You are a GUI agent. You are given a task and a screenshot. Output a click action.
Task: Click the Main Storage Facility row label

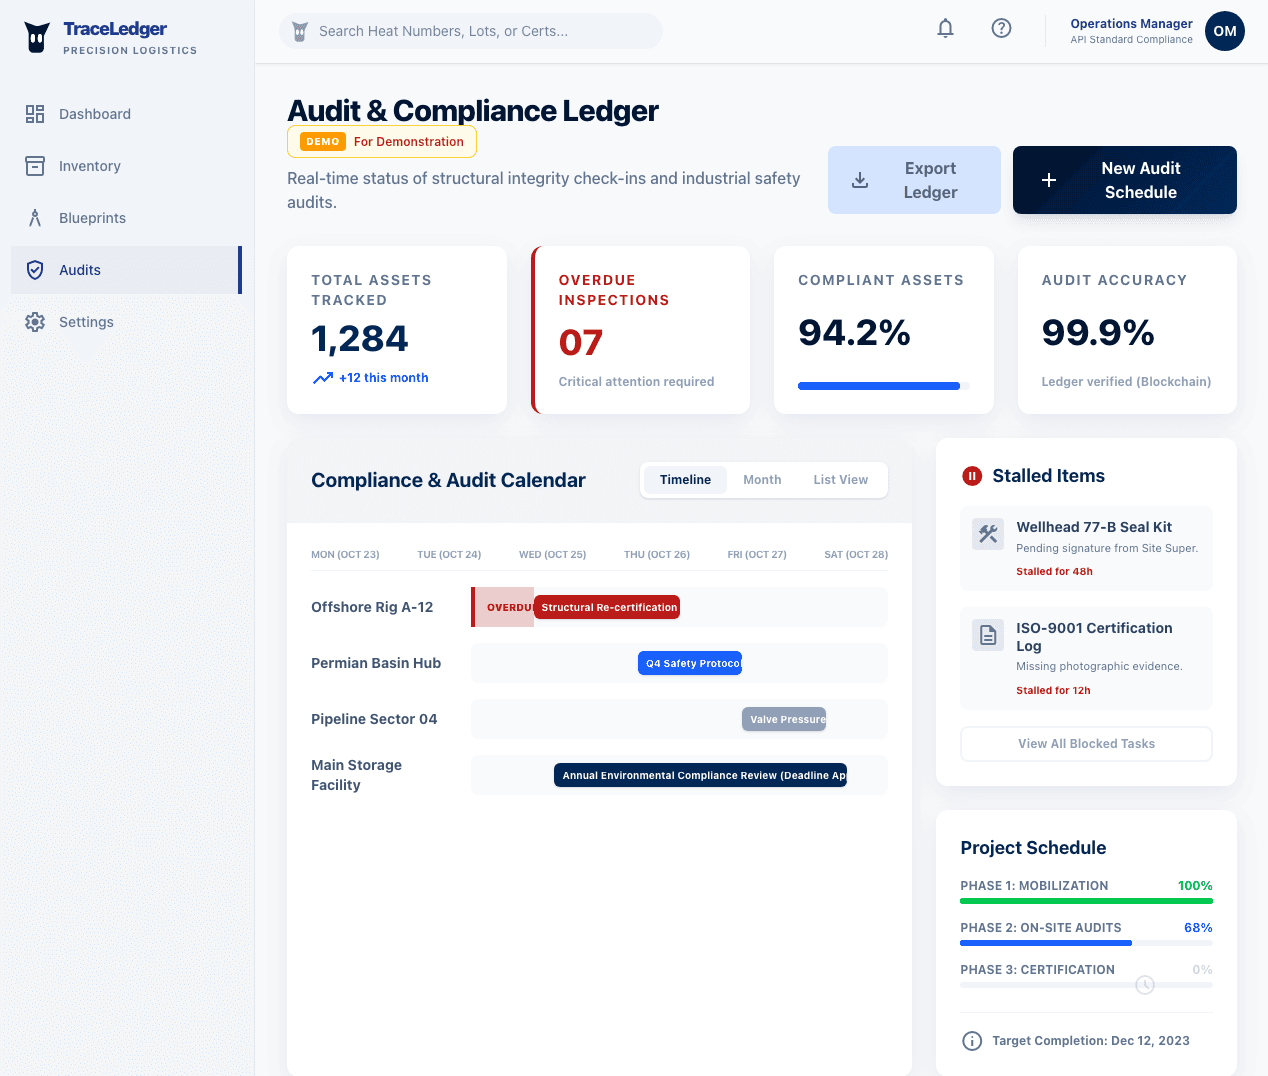point(356,775)
